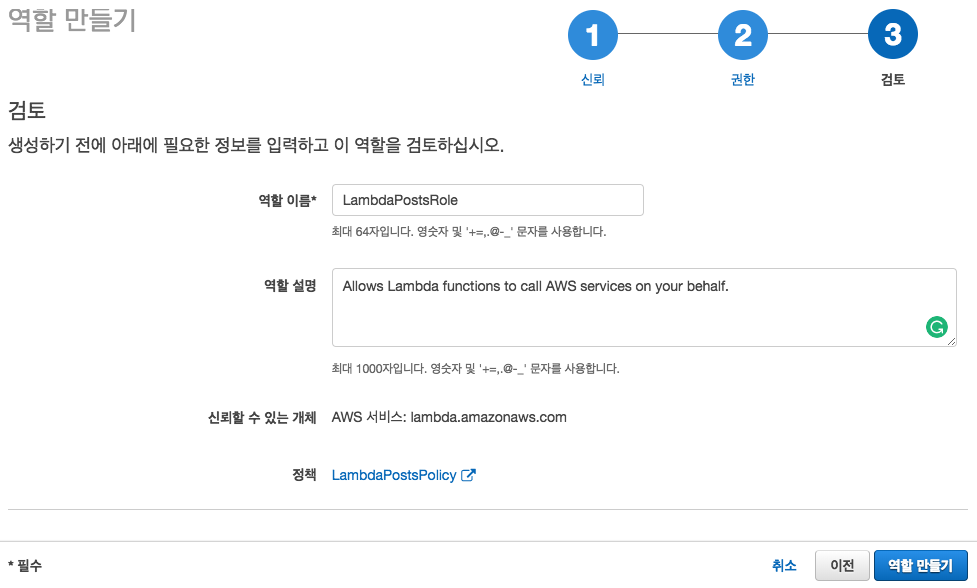Click the 역할 이름* field label
The width and height of the screenshot is (977, 588).
[x=287, y=201]
